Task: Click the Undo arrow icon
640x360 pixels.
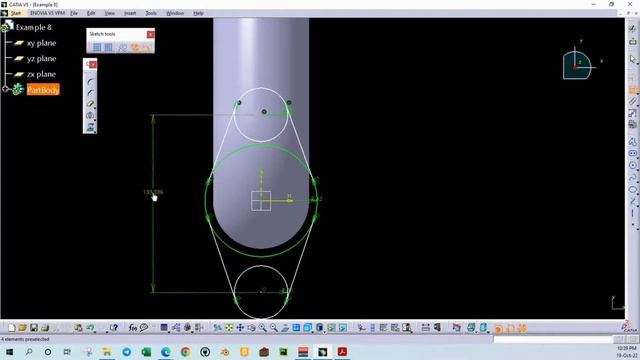Action: pos(89,328)
